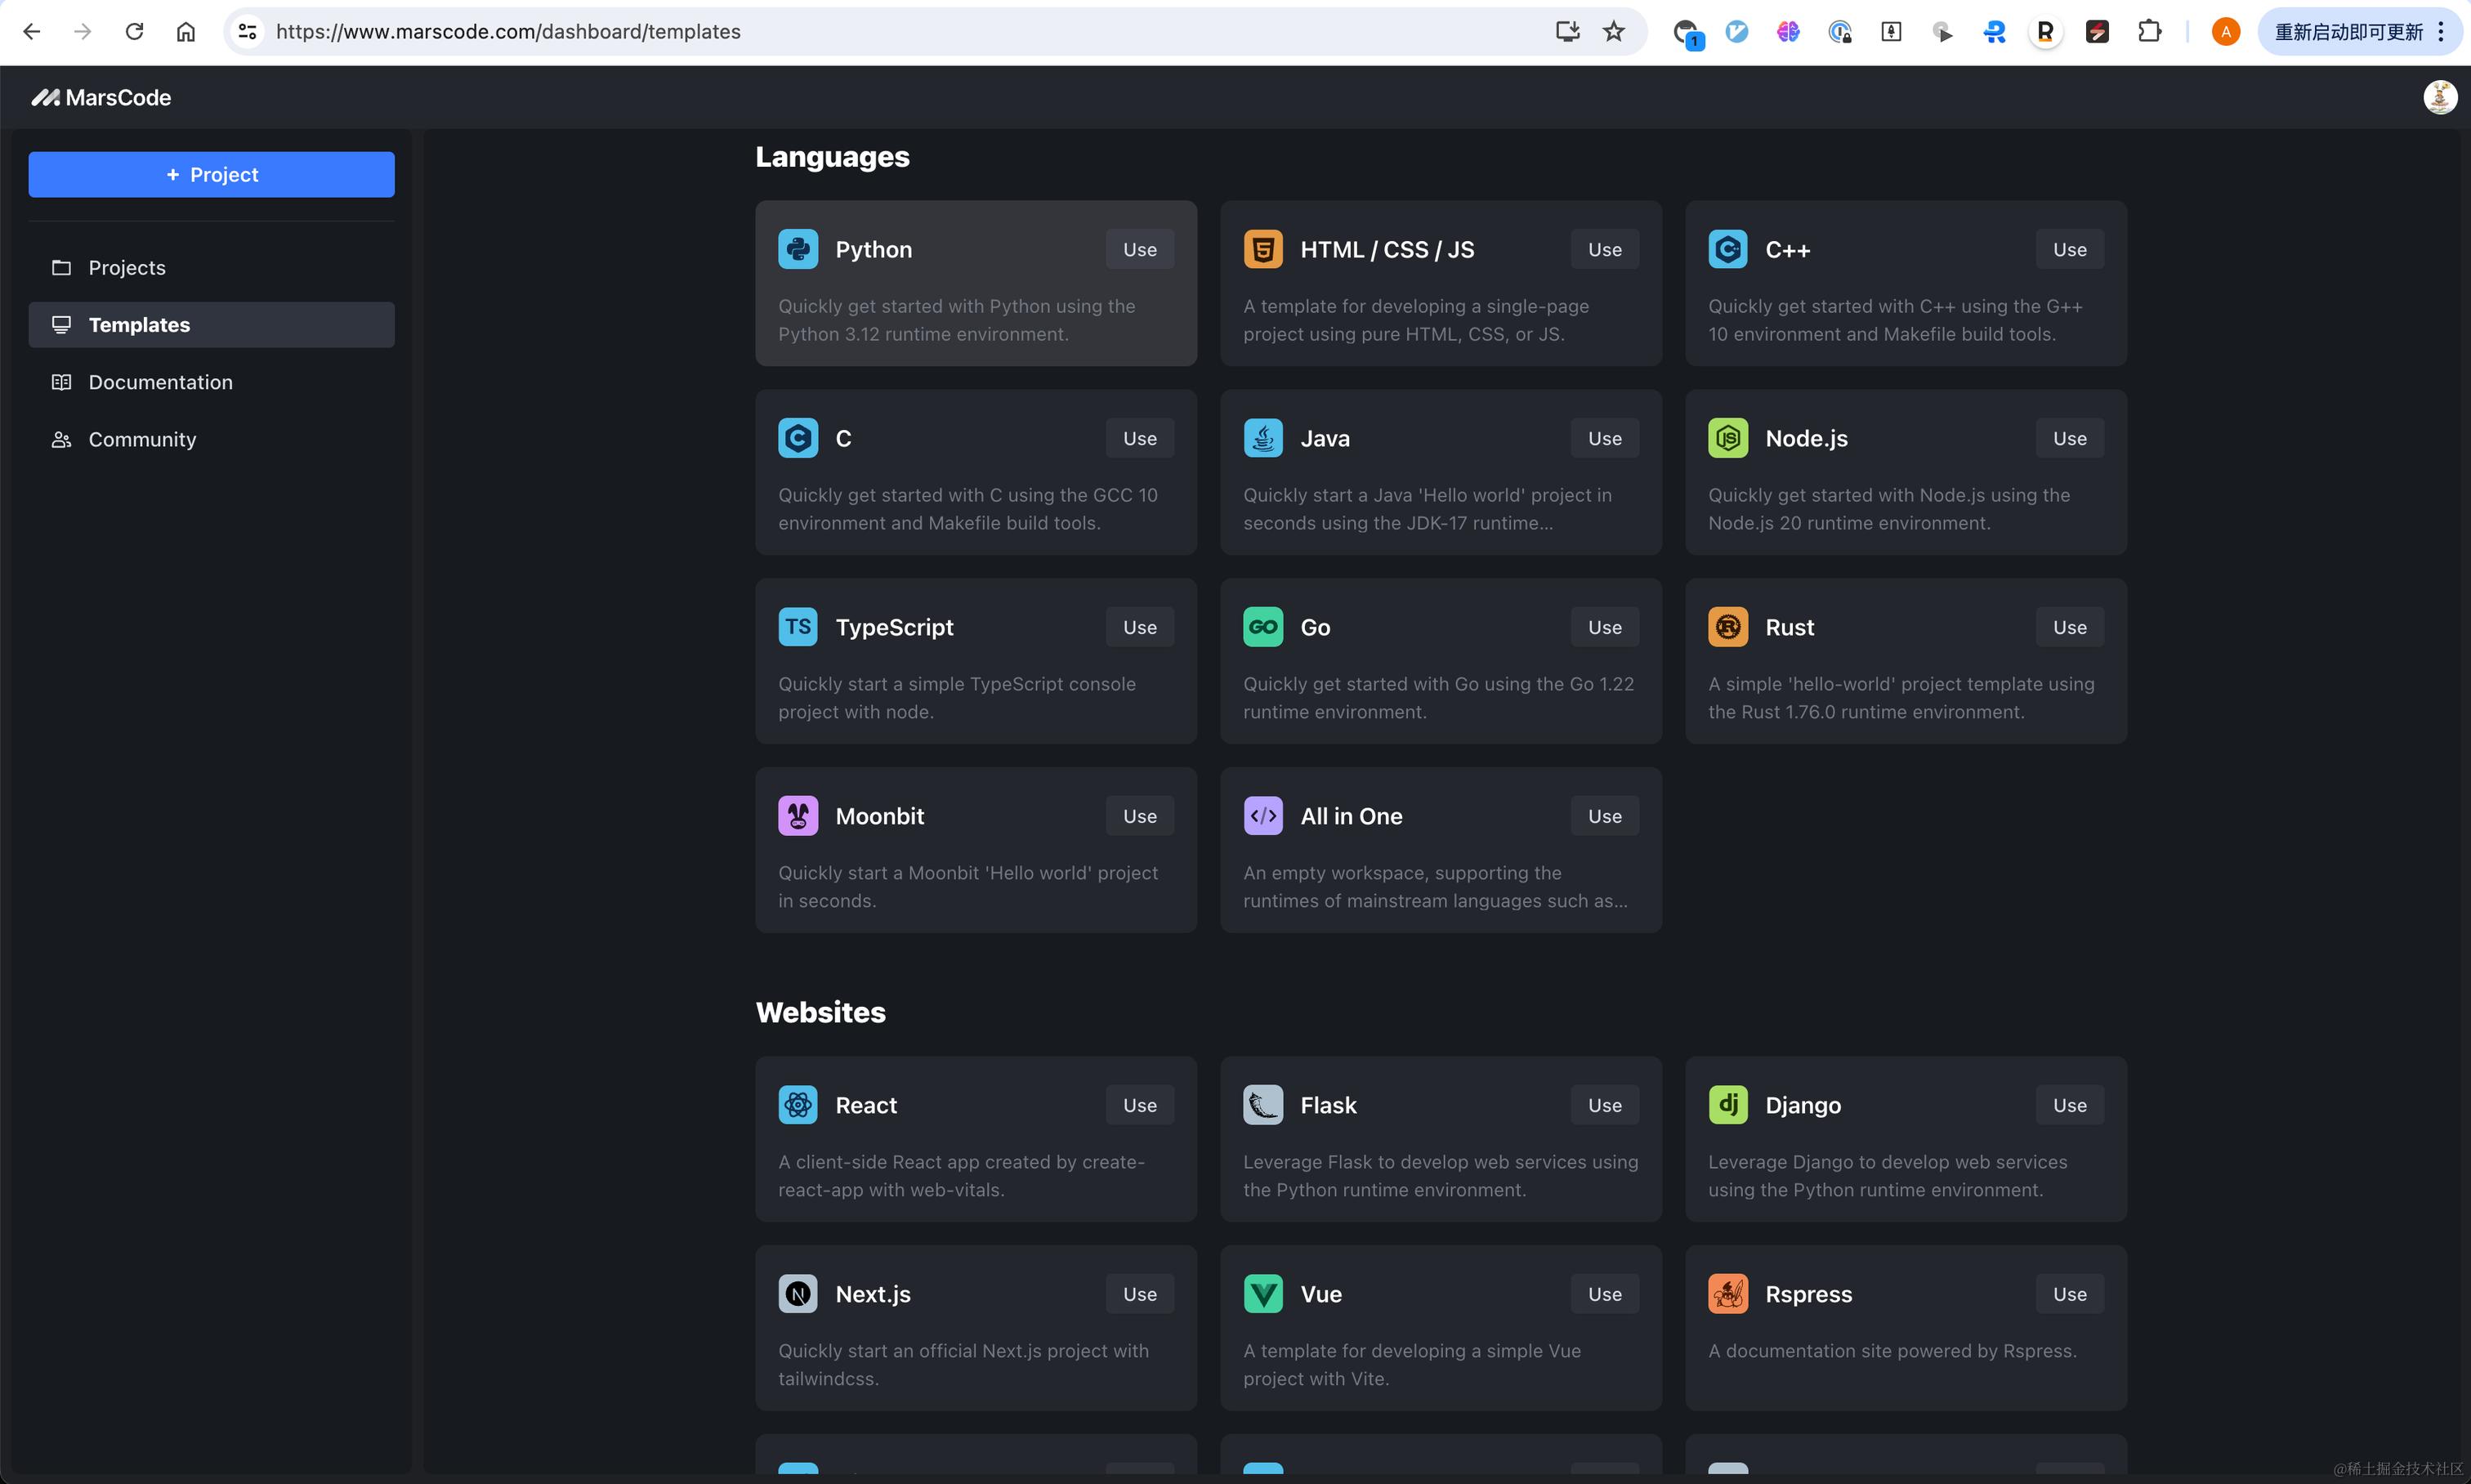Click the React atom icon

click(x=797, y=1105)
